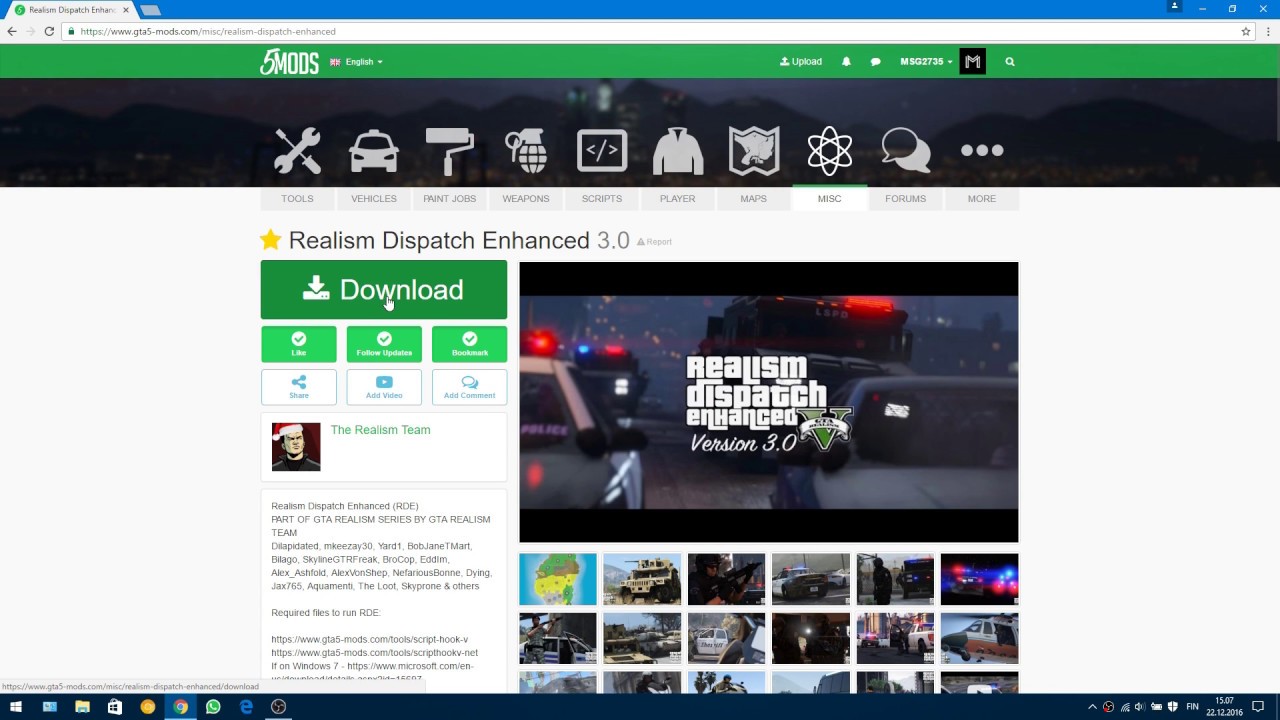
Task: Open the Paint Jobs roller icon
Action: click(x=450, y=151)
